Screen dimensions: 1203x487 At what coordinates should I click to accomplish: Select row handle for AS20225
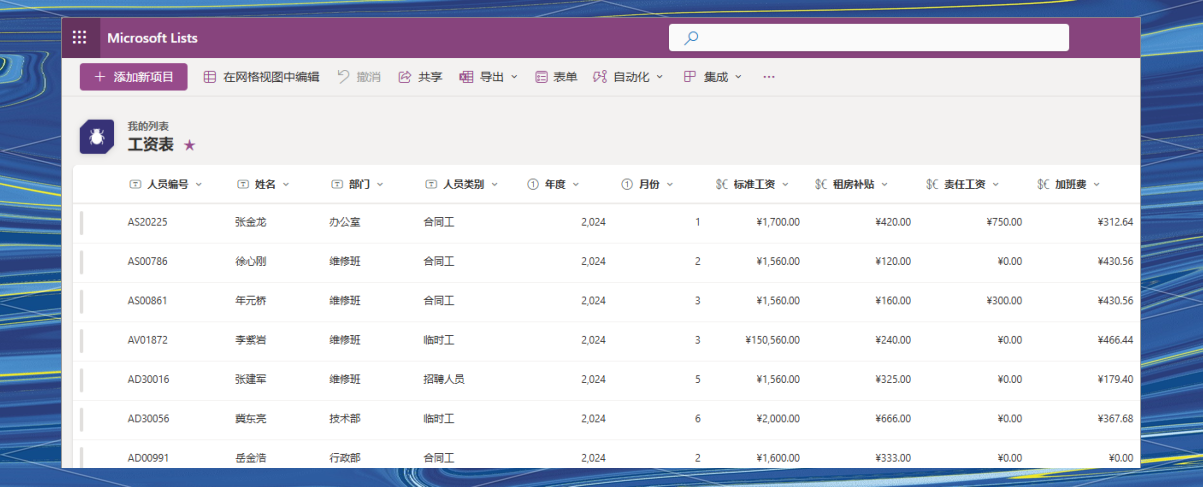(x=82, y=222)
